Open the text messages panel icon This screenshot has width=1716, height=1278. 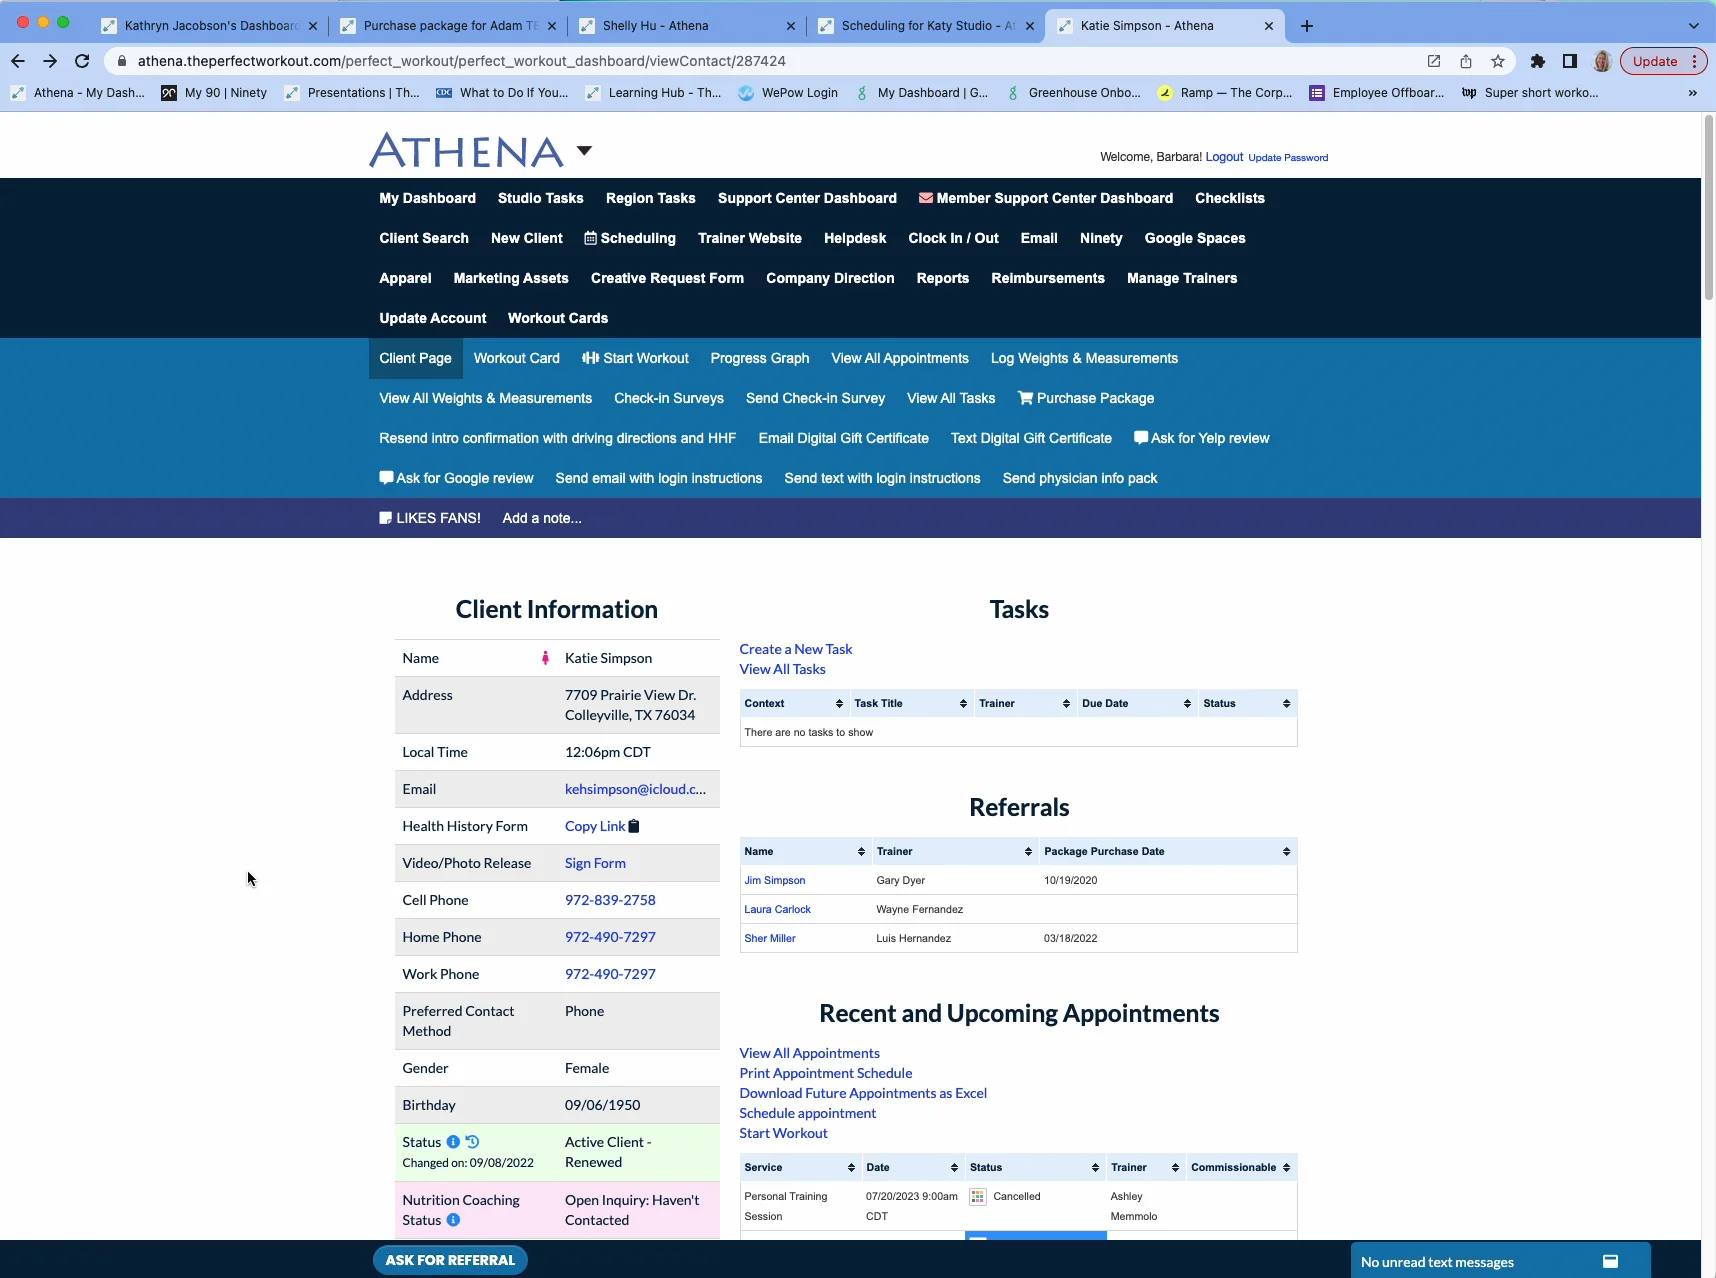point(1610,1262)
